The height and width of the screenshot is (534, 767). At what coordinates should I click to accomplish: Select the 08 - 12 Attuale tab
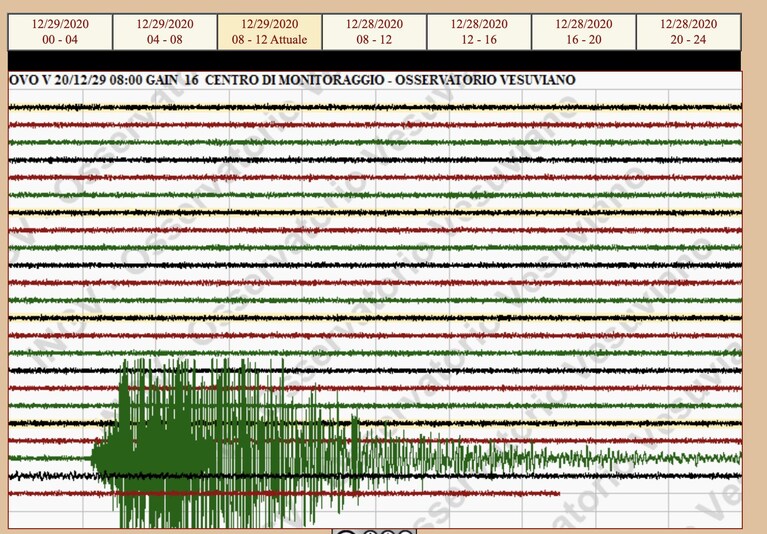pyautogui.click(x=270, y=32)
